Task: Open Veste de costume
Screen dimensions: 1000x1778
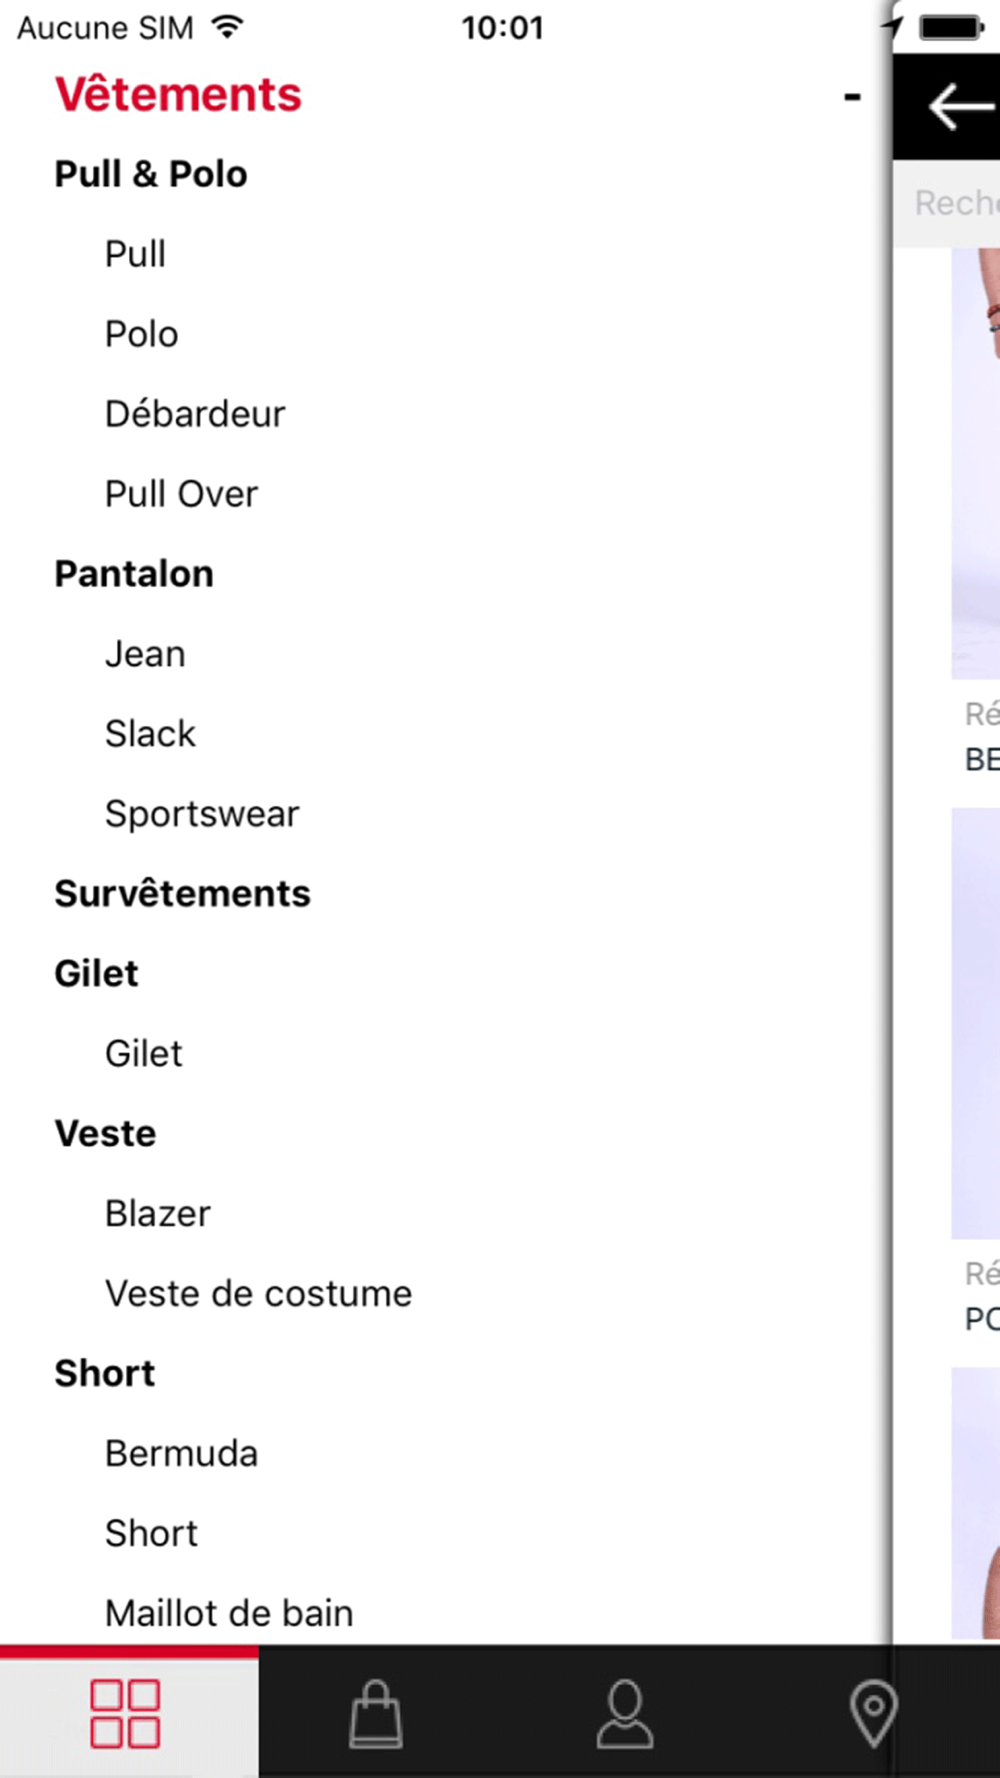Action: 259,1294
